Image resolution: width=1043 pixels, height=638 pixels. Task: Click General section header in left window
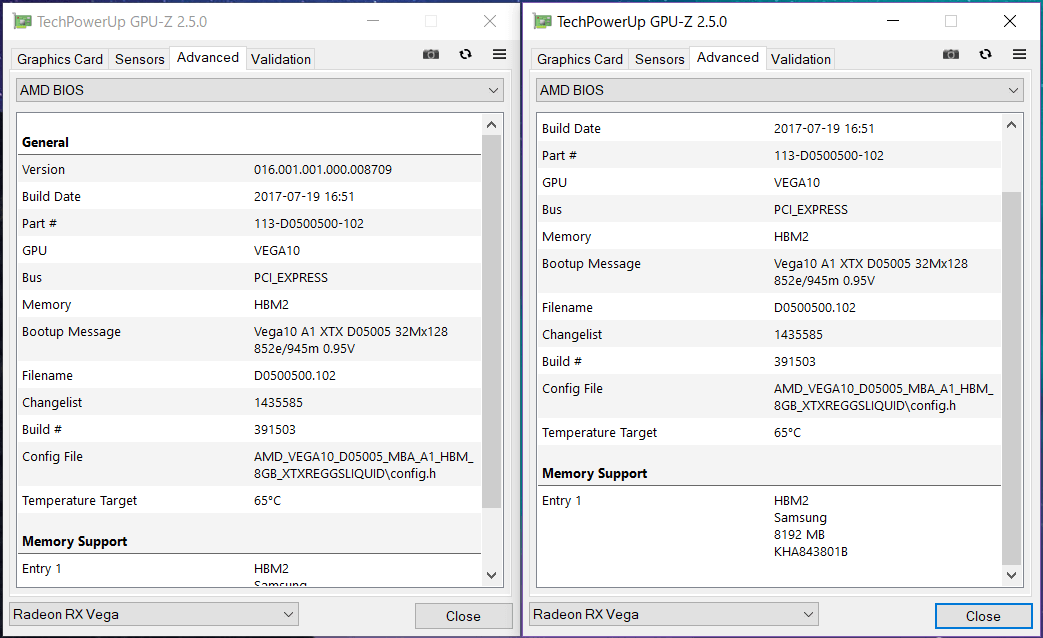click(x=45, y=142)
